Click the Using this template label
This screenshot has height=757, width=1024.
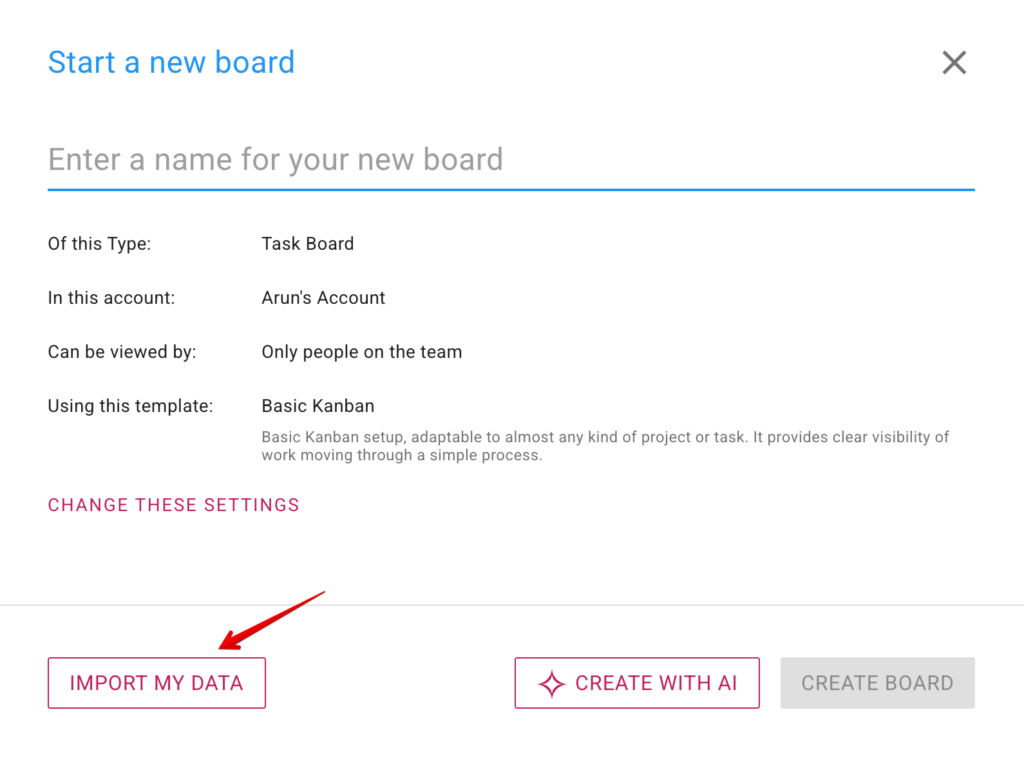coord(130,405)
